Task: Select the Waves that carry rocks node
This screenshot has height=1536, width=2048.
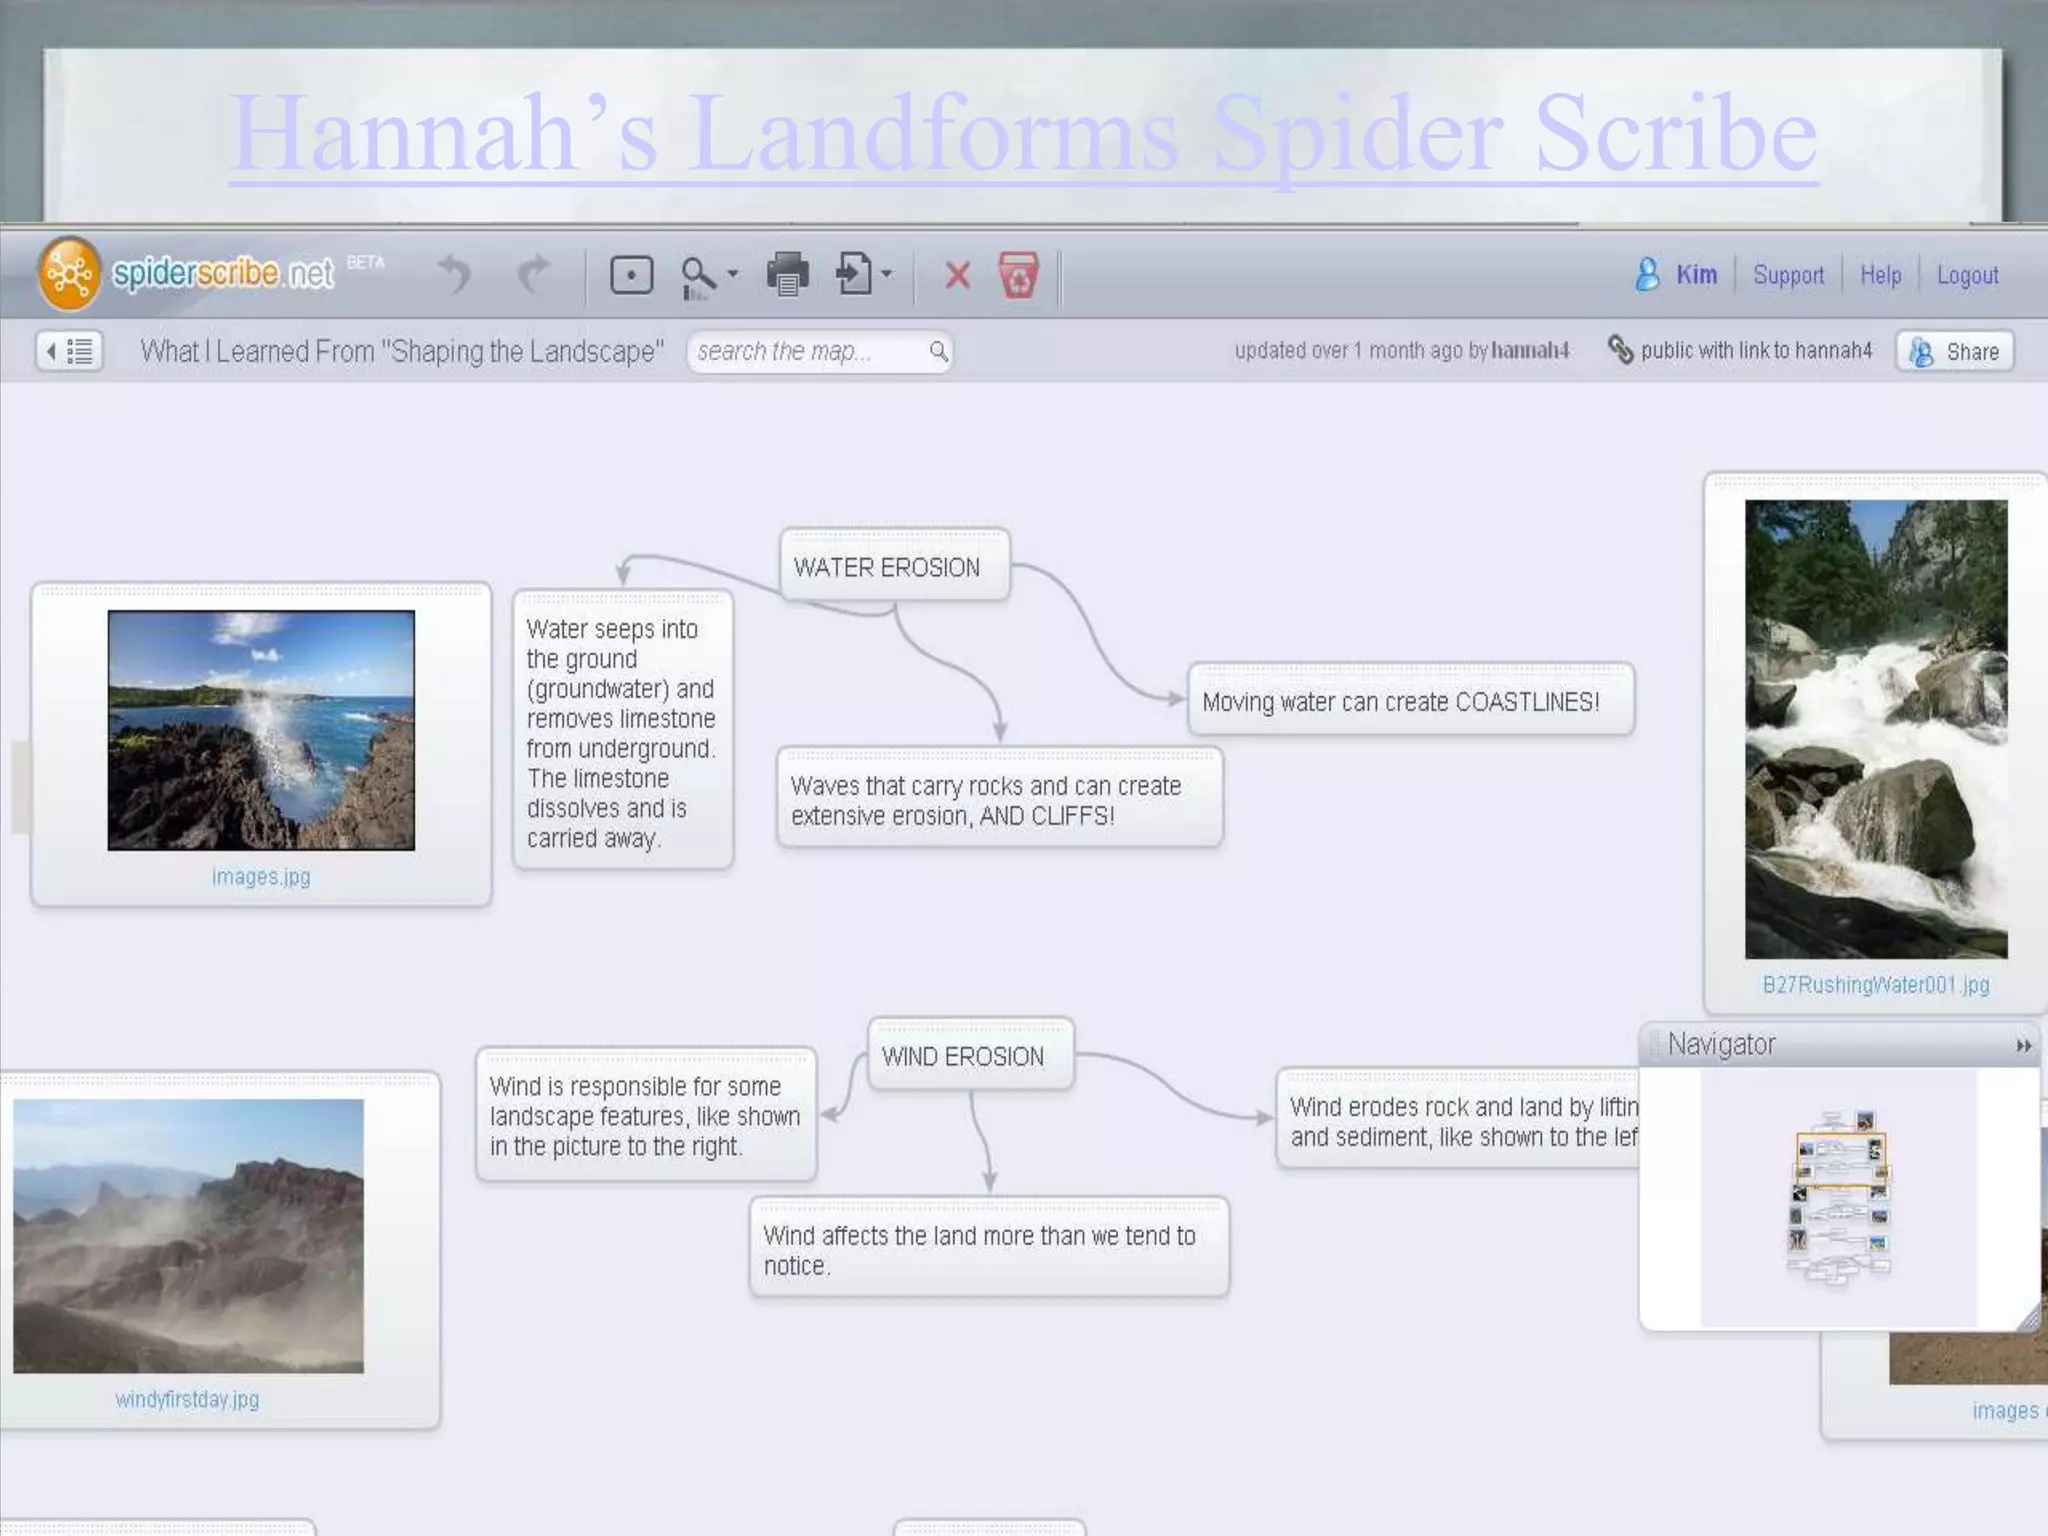Action: click(x=999, y=798)
